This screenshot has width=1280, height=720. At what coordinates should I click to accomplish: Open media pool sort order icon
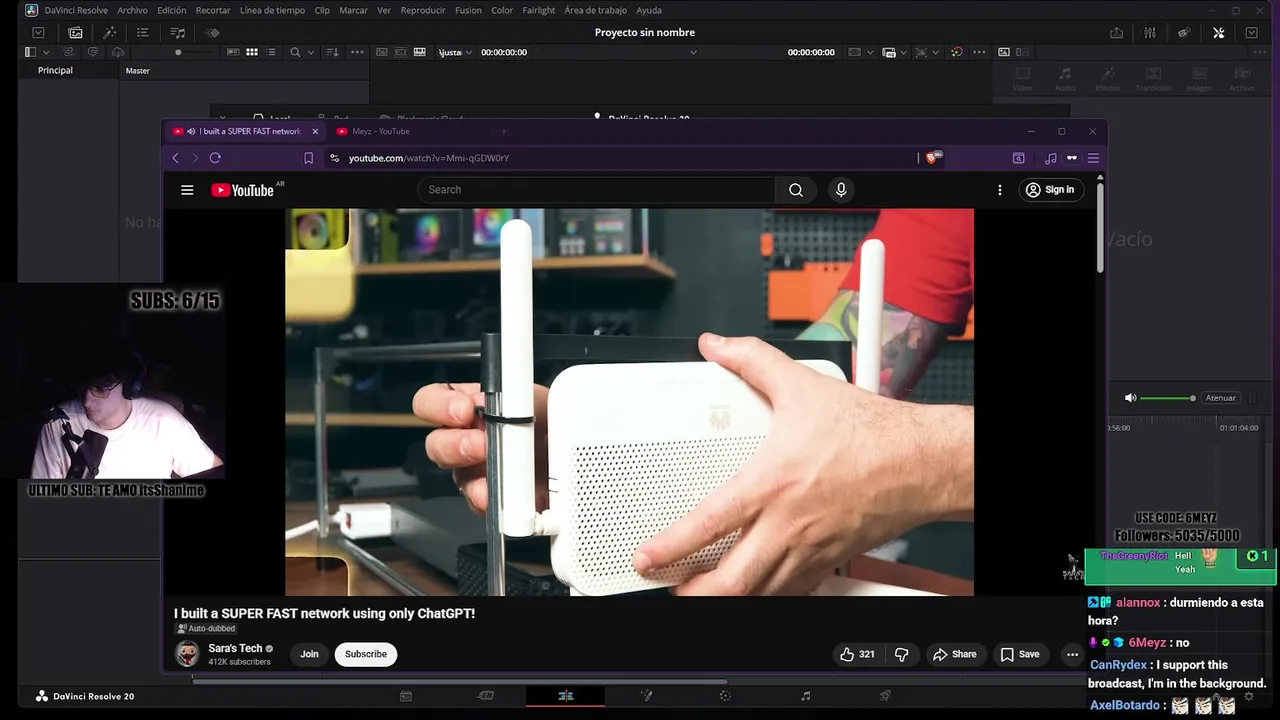pos(332,52)
